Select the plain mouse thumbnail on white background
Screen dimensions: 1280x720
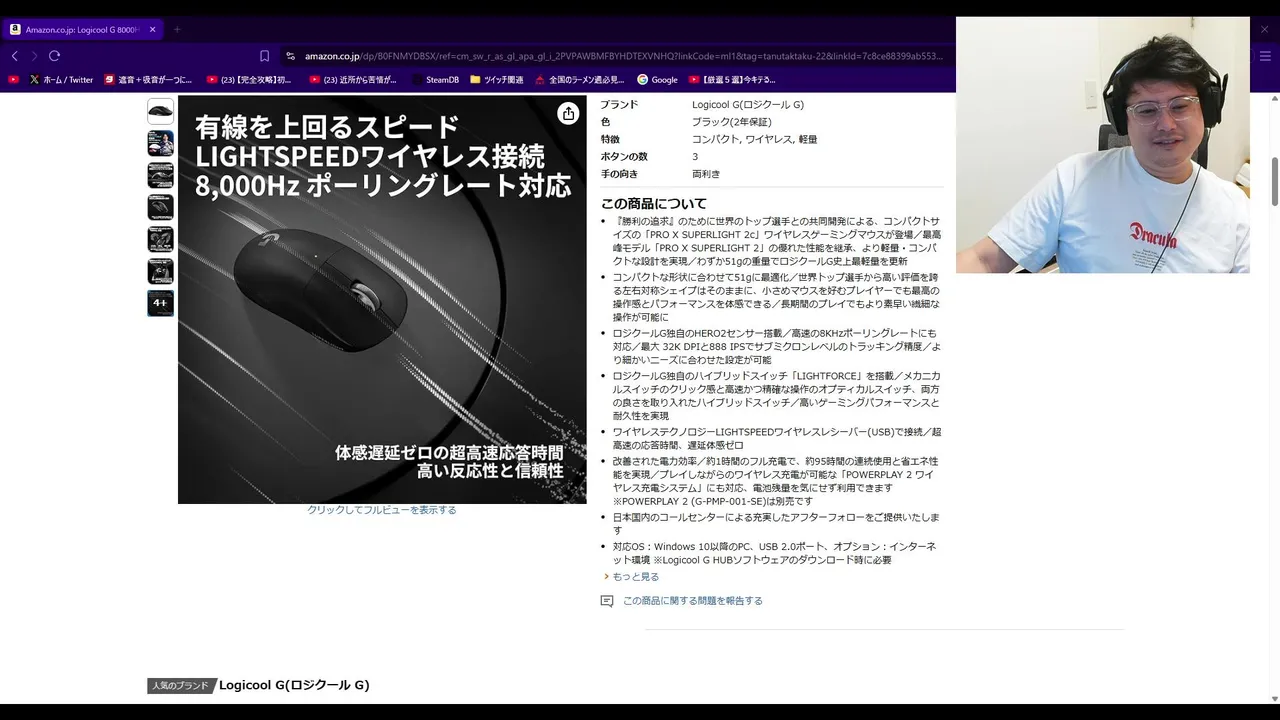(x=160, y=111)
